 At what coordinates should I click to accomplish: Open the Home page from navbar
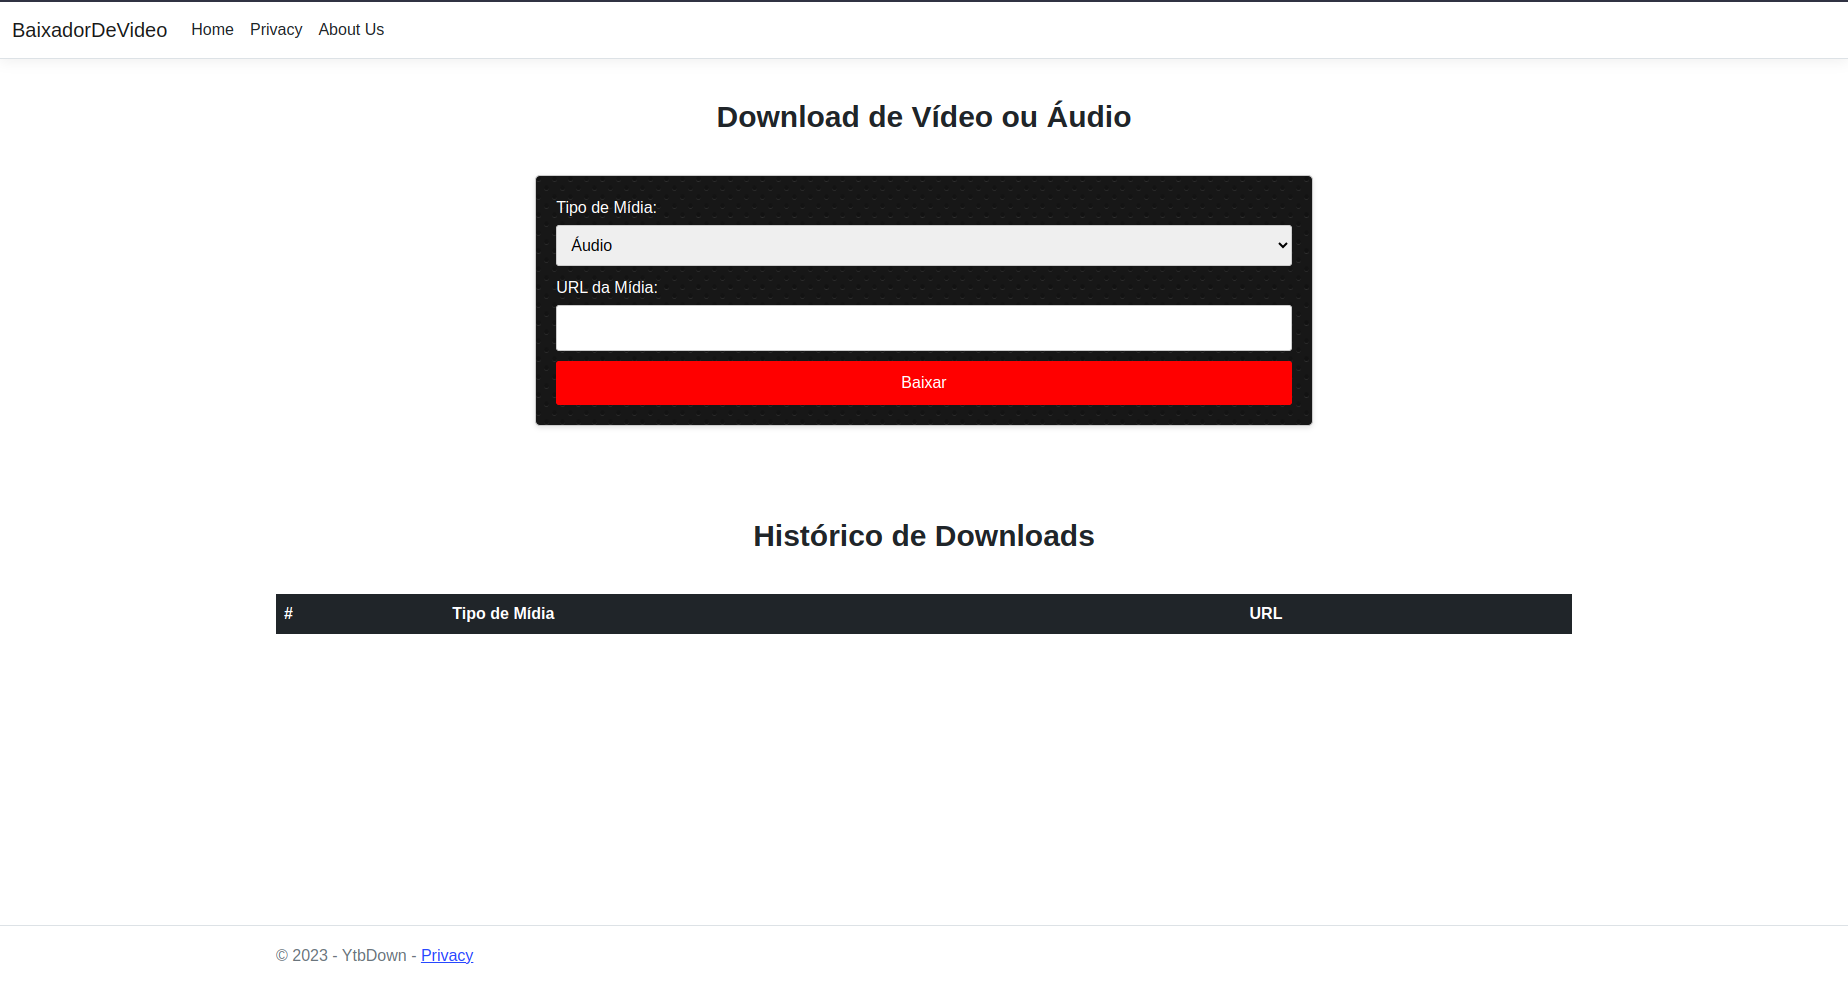point(212,30)
